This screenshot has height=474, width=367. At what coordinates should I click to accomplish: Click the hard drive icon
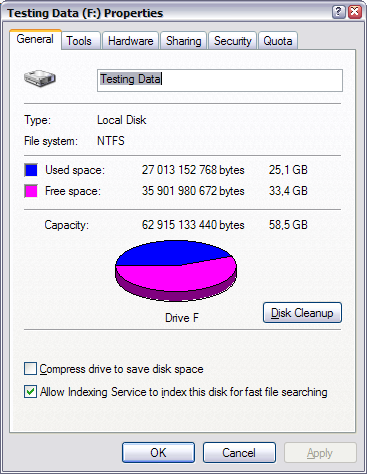coord(40,79)
